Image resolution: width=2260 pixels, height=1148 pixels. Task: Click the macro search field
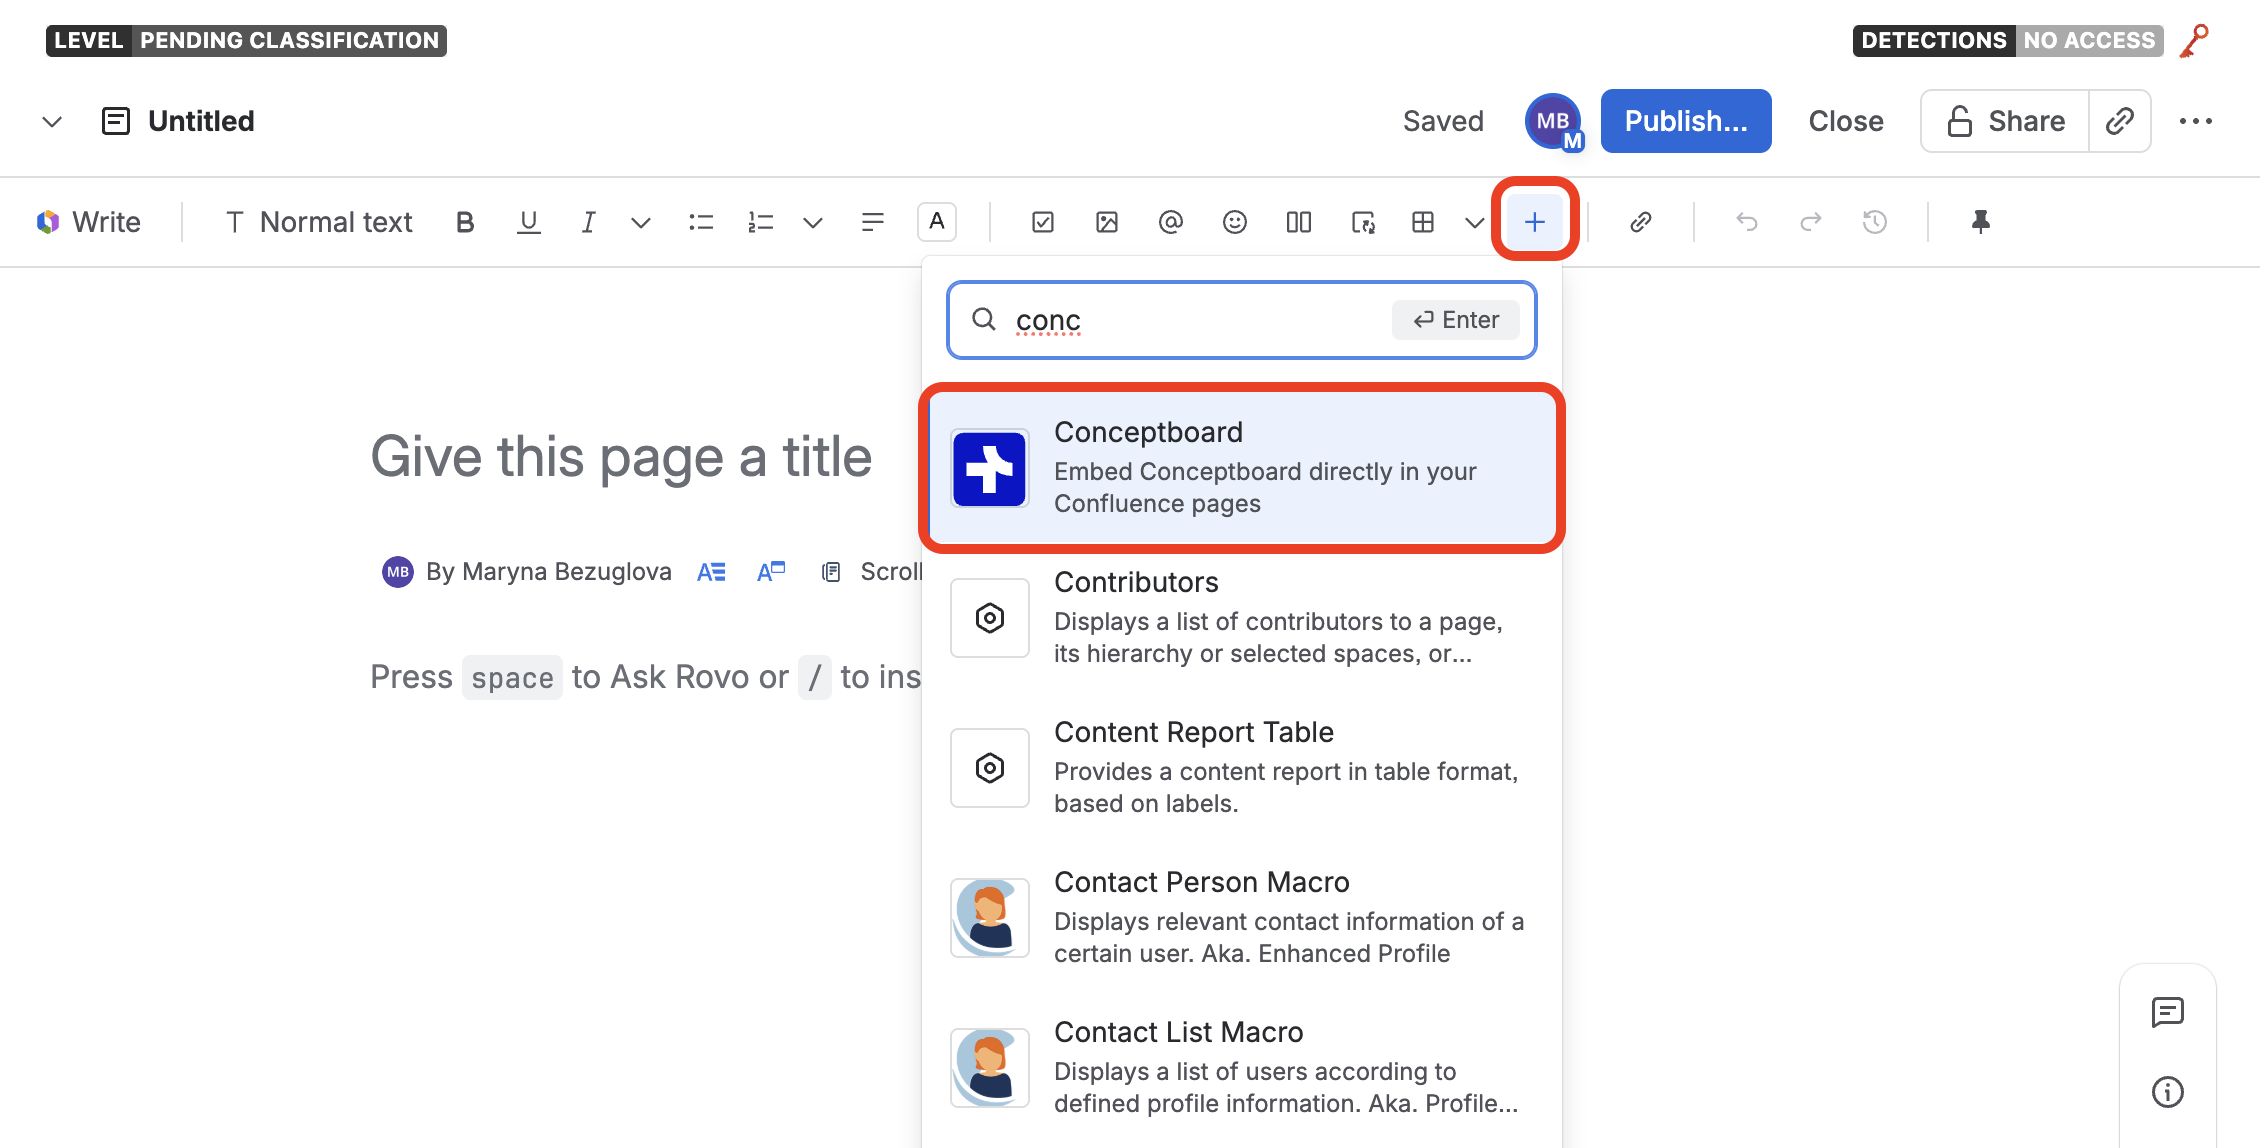tap(1242, 320)
